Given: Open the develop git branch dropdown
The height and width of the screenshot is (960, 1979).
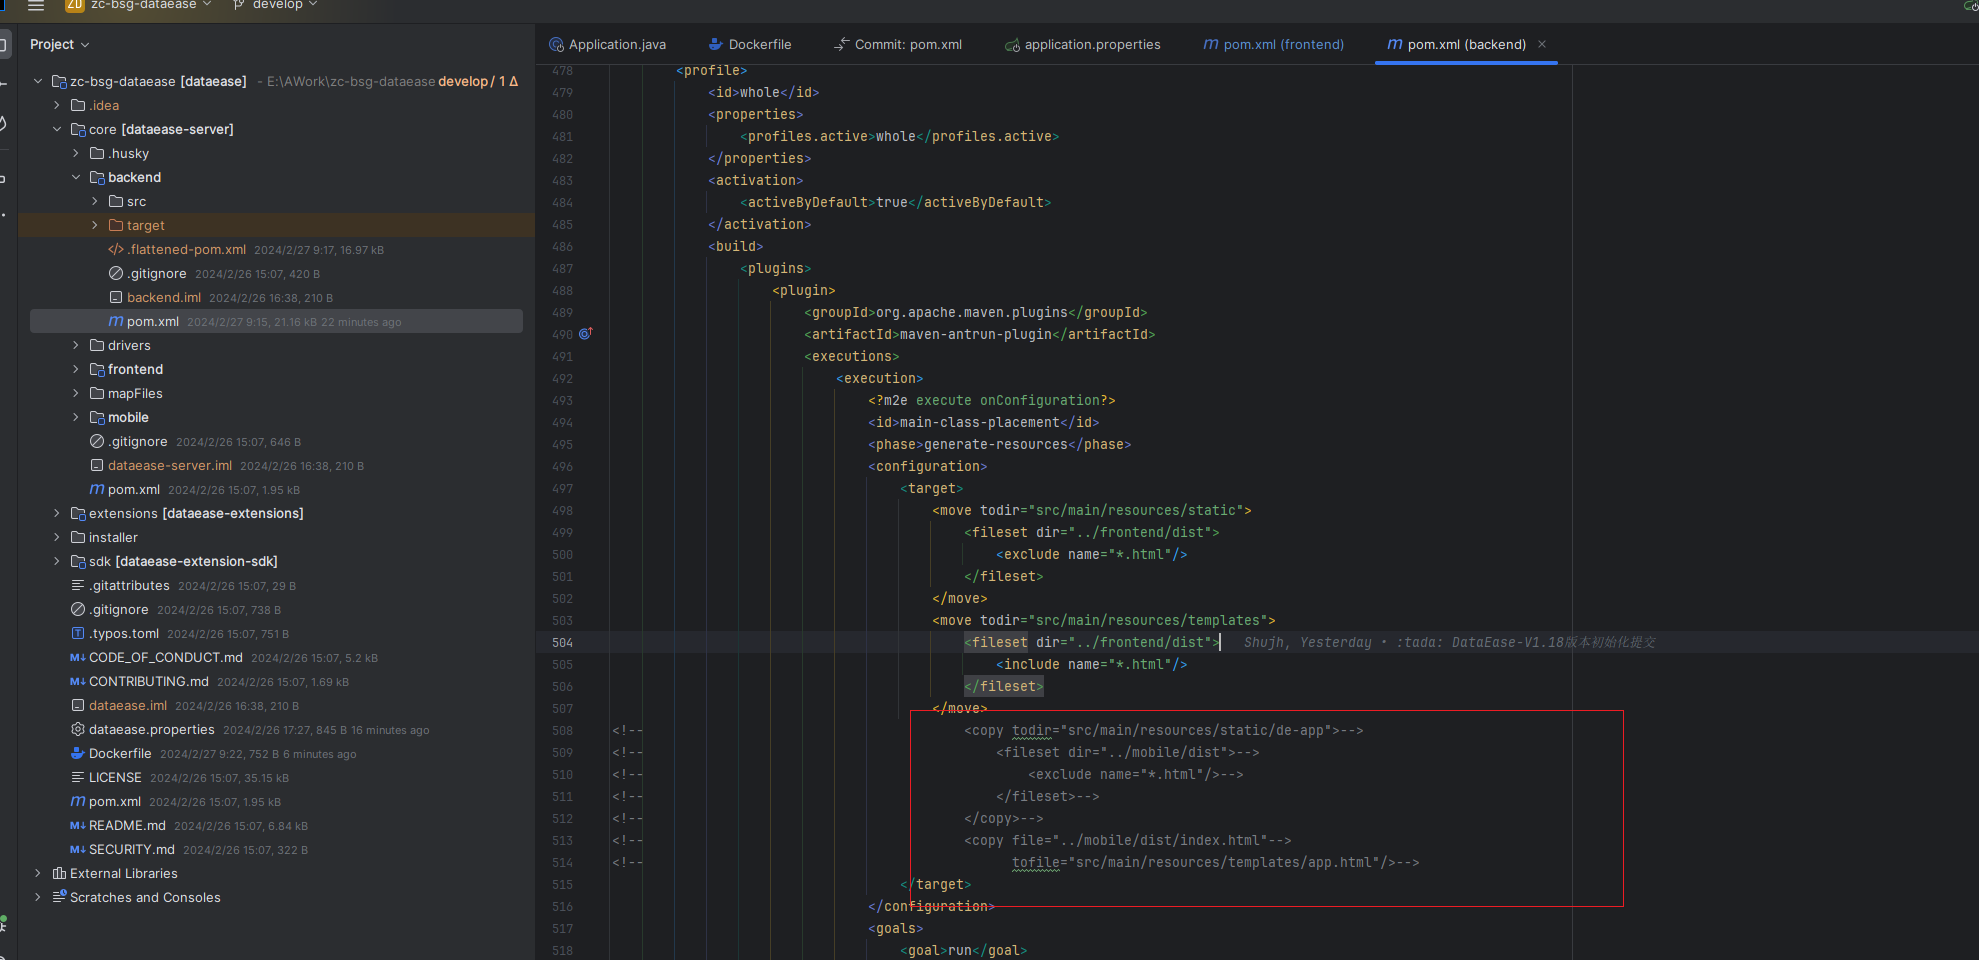Looking at the screenshot, I should point(276,5).
